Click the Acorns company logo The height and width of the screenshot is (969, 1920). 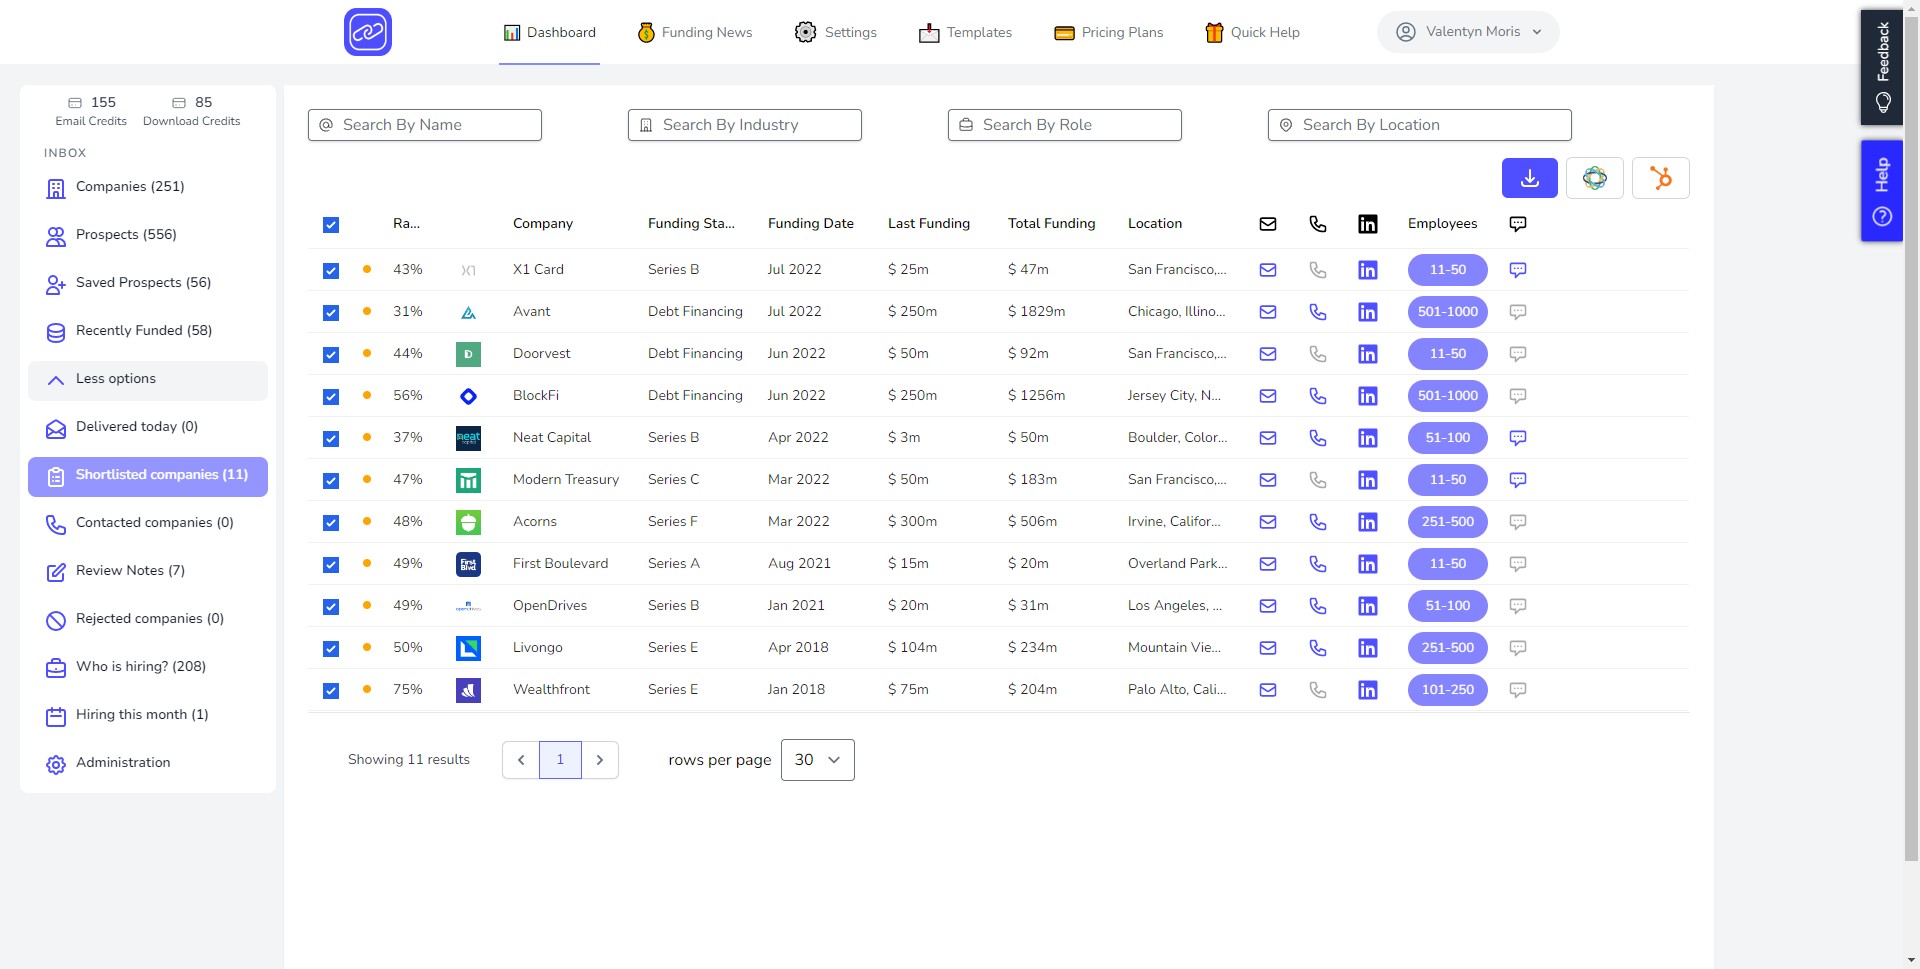(x=468, y=522)
